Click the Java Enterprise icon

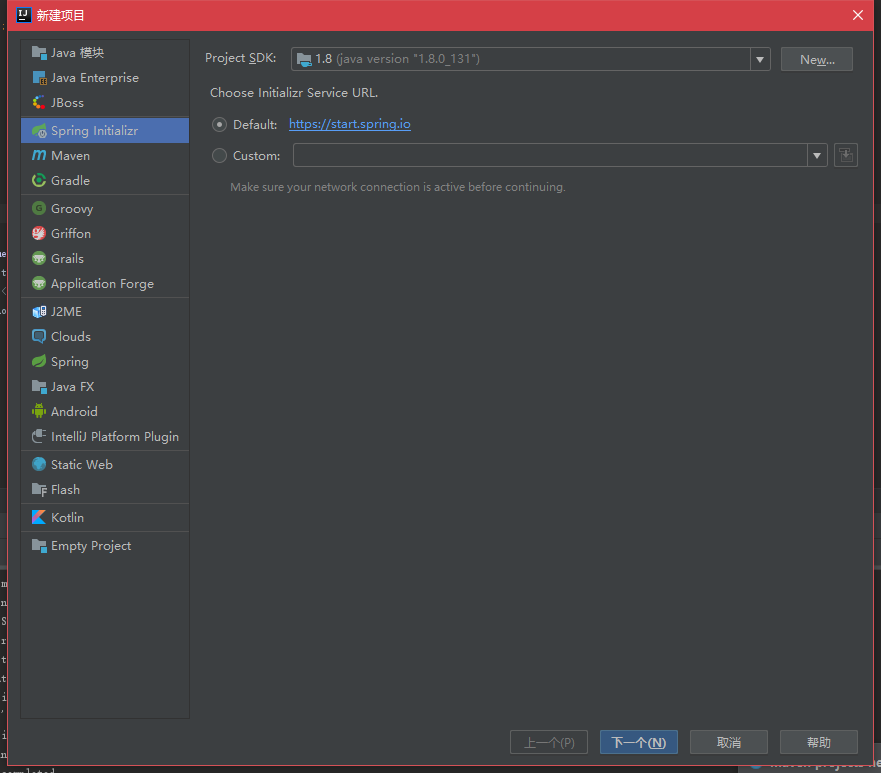tap(39, 78)
